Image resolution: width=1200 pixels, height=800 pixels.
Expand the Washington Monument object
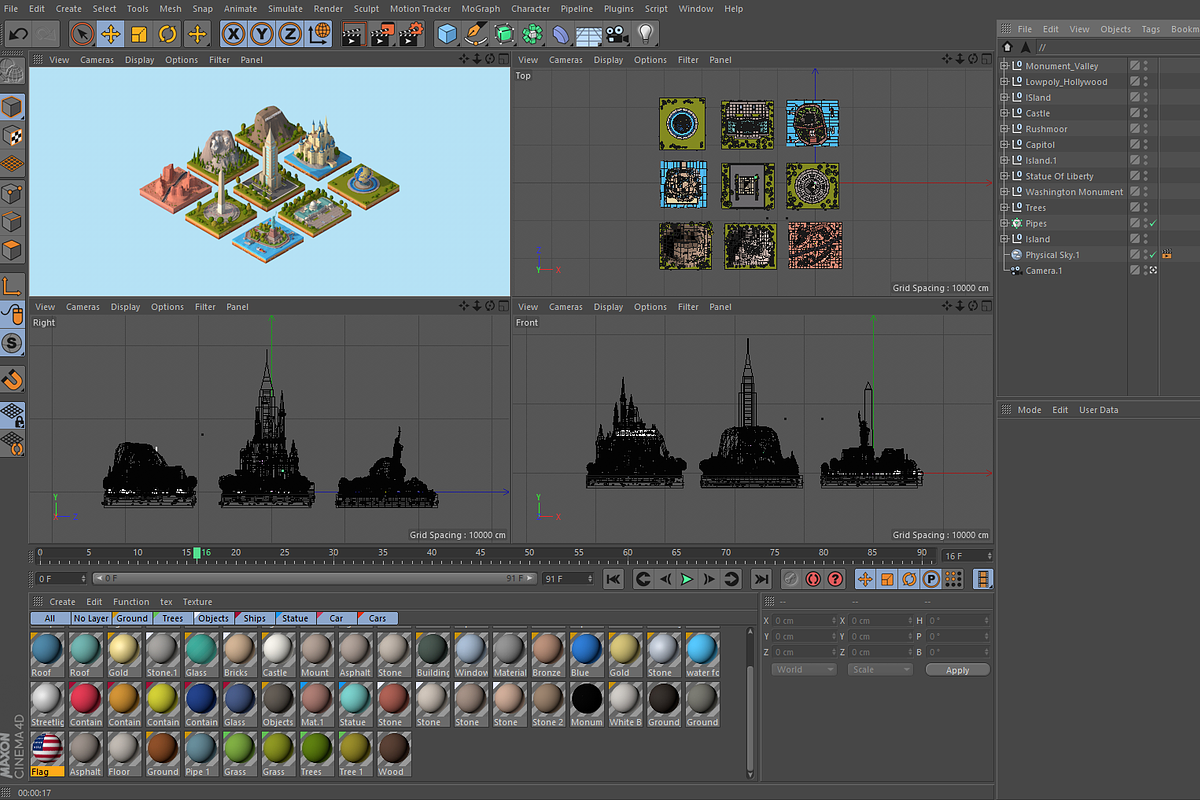[1005, 192]
